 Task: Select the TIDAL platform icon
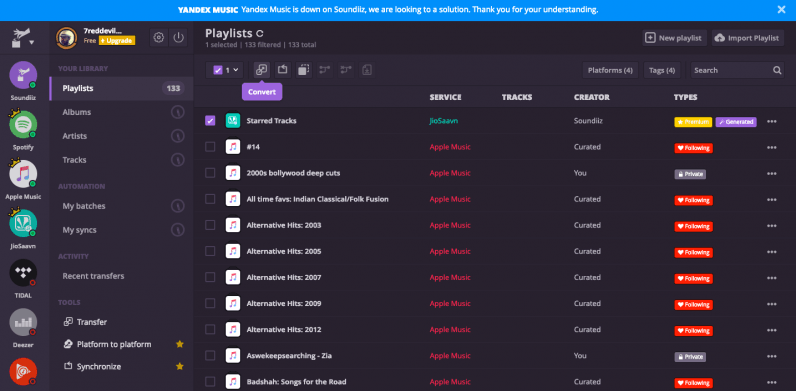tap(23, 273)
